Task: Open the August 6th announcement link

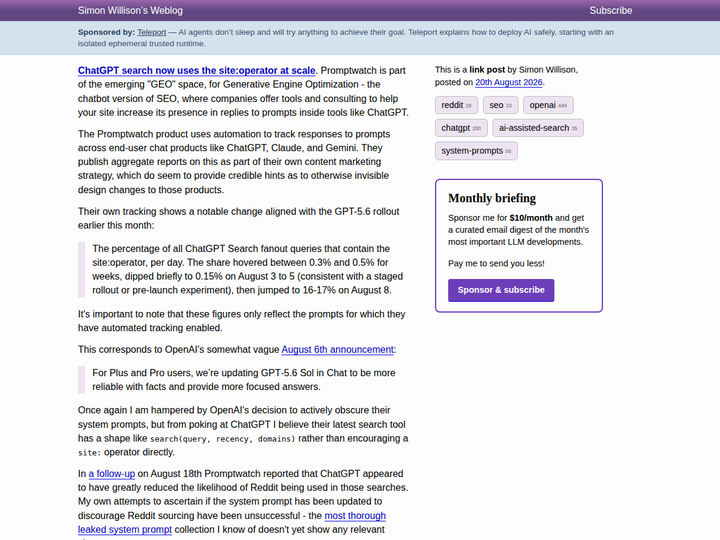Action: tap(338, 349)
